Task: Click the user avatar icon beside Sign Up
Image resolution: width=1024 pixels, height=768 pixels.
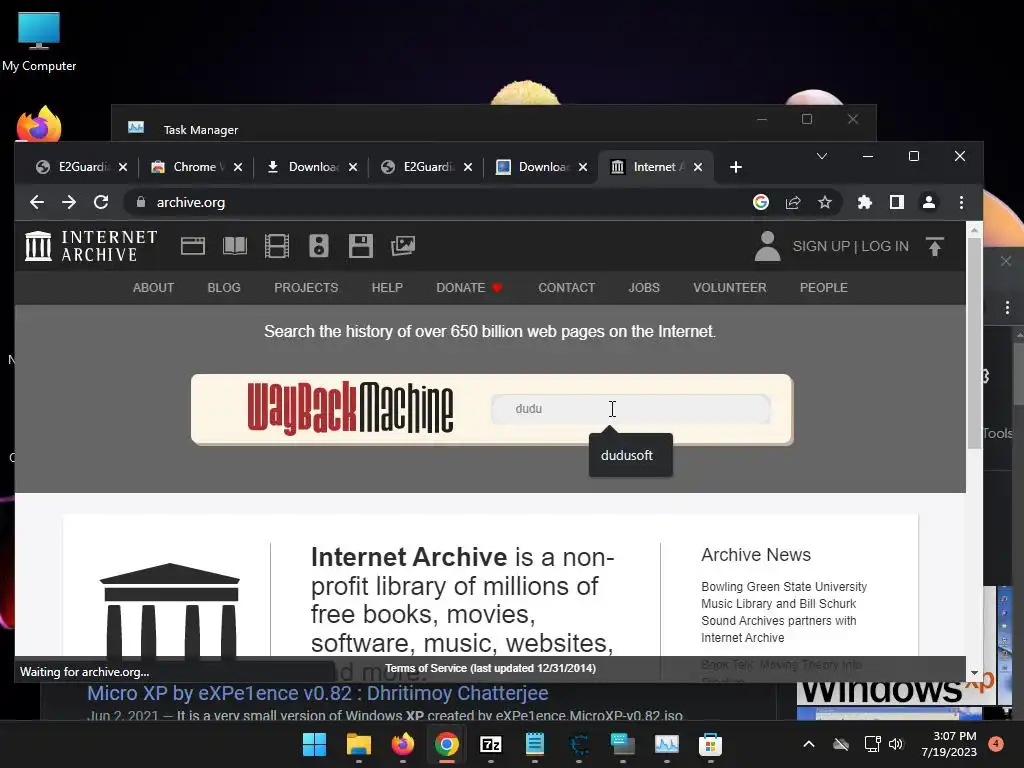Action: click(767, 246)
